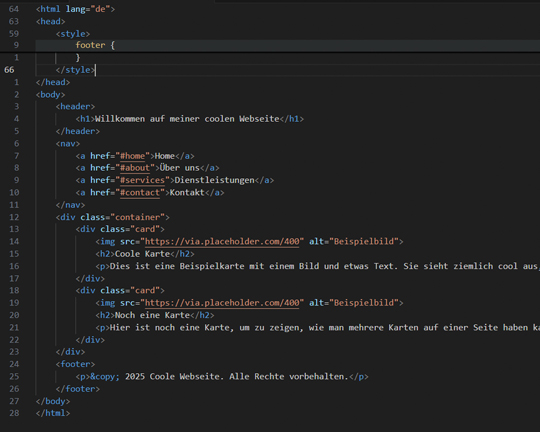Screen dimensions: 540x432
Task: Click the opening footer tag on line 24
Action: (x=75, y=364)
